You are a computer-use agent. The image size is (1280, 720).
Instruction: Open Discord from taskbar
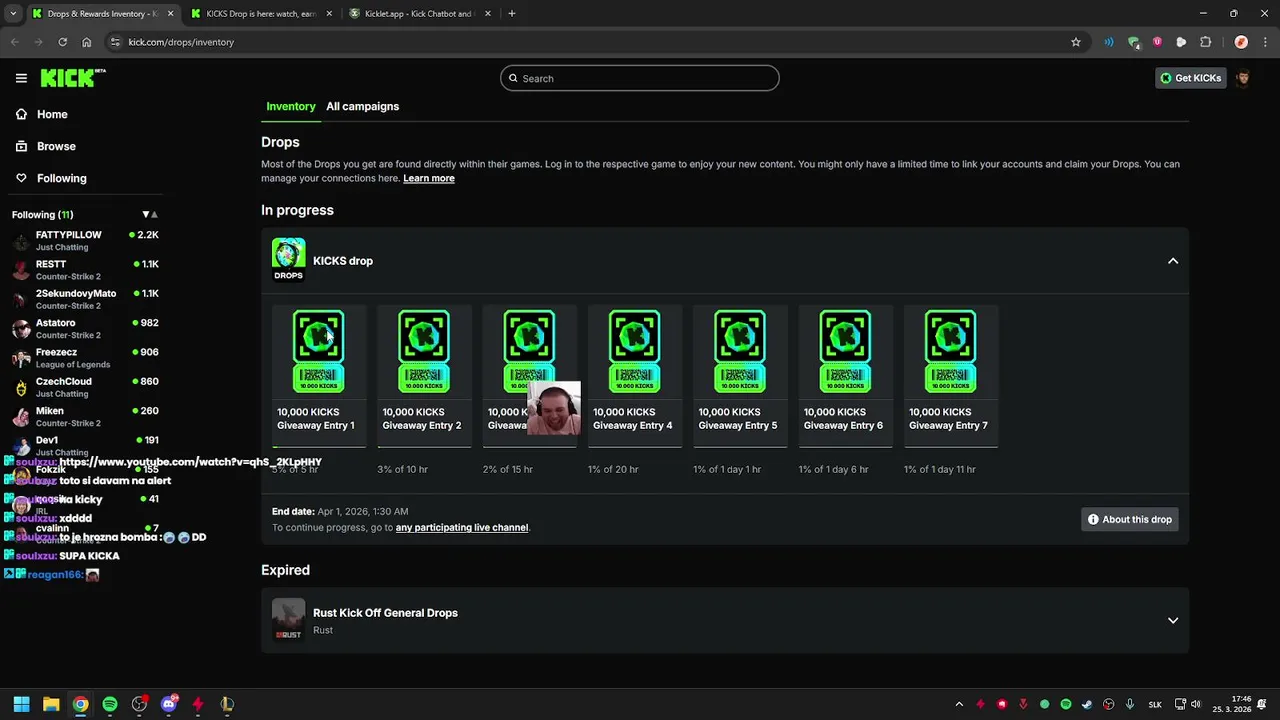[x=169, y=704]
